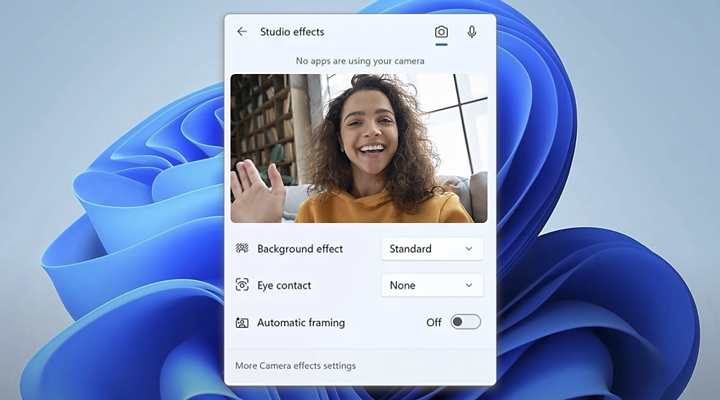720x400 pixels.
Task: Click the Eye contact icon
Action: click(x=242, y=285)
